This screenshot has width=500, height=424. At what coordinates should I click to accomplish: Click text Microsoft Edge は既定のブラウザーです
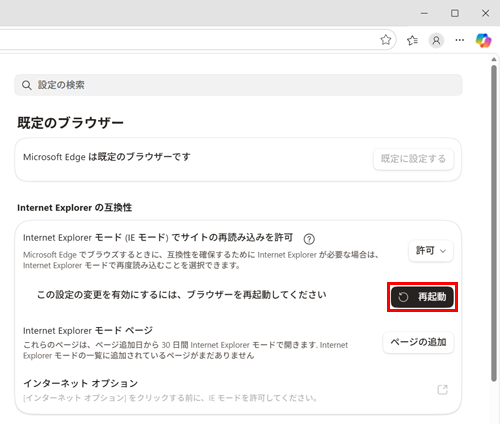tap(107, 157)
